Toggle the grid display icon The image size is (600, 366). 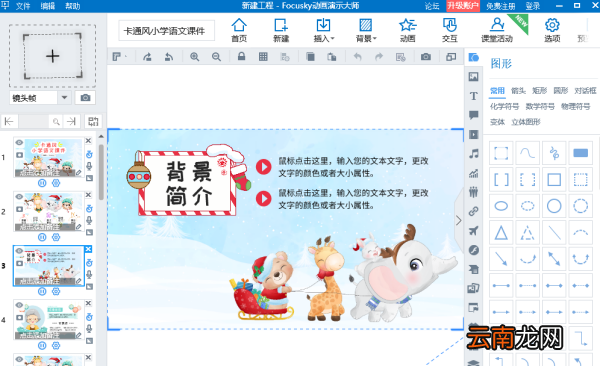(263, 57)
